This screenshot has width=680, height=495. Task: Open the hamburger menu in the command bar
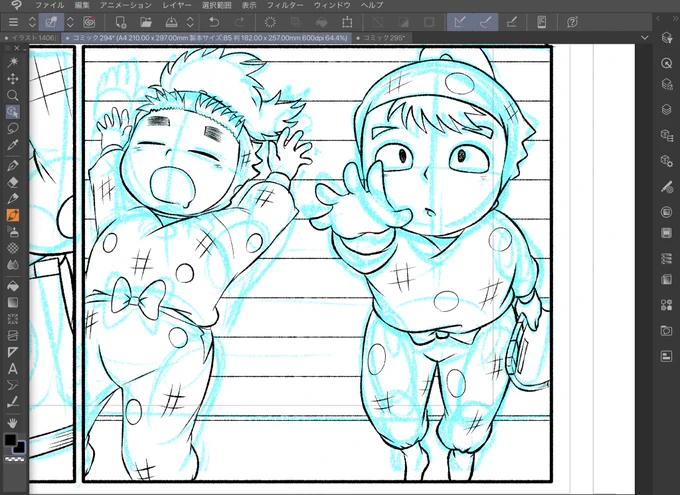pyautogui.click(x=13, y=22)
